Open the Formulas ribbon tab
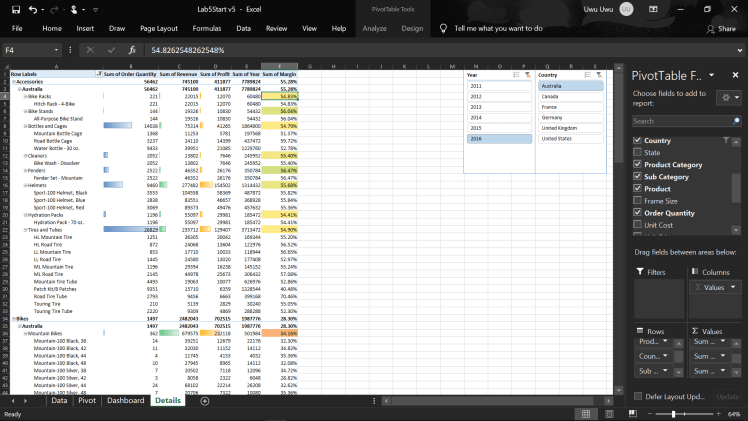The image size is (748, 421). click(x=206, y=29)
